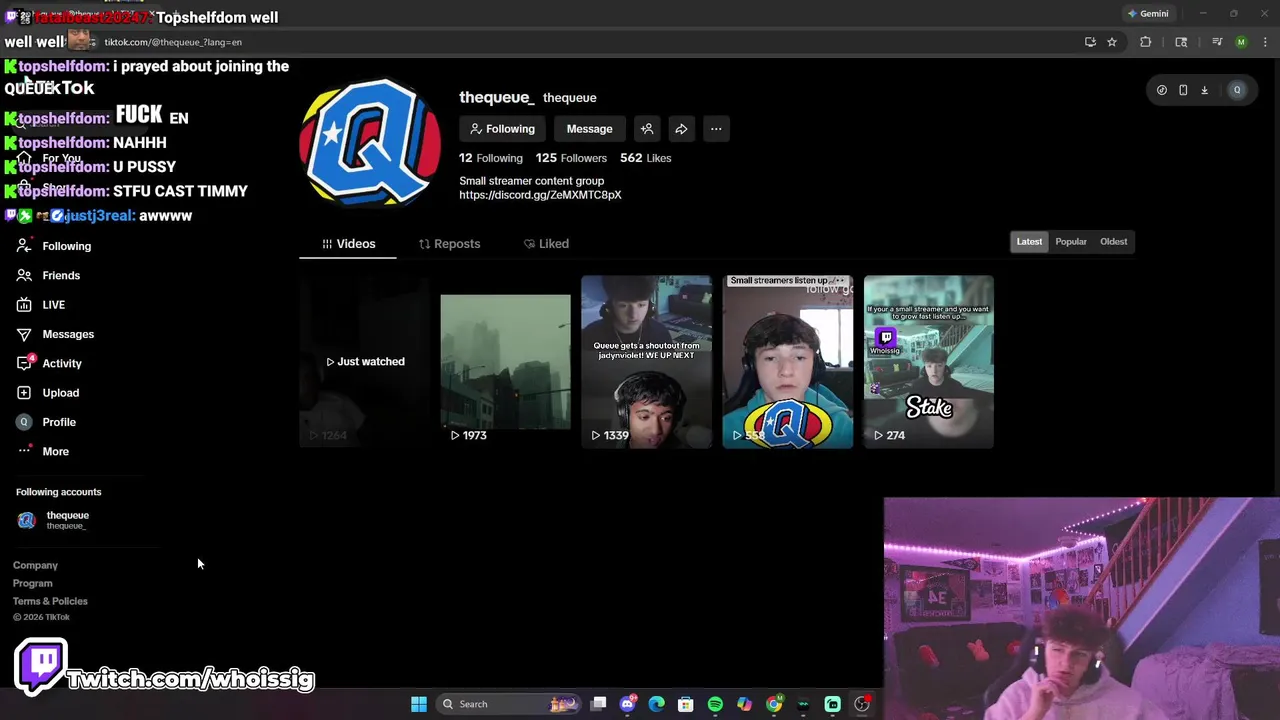This screenshot has height=720, width=1280.
Task: Open the Q account avatar in top pill
Action: tap(1237, 90)
